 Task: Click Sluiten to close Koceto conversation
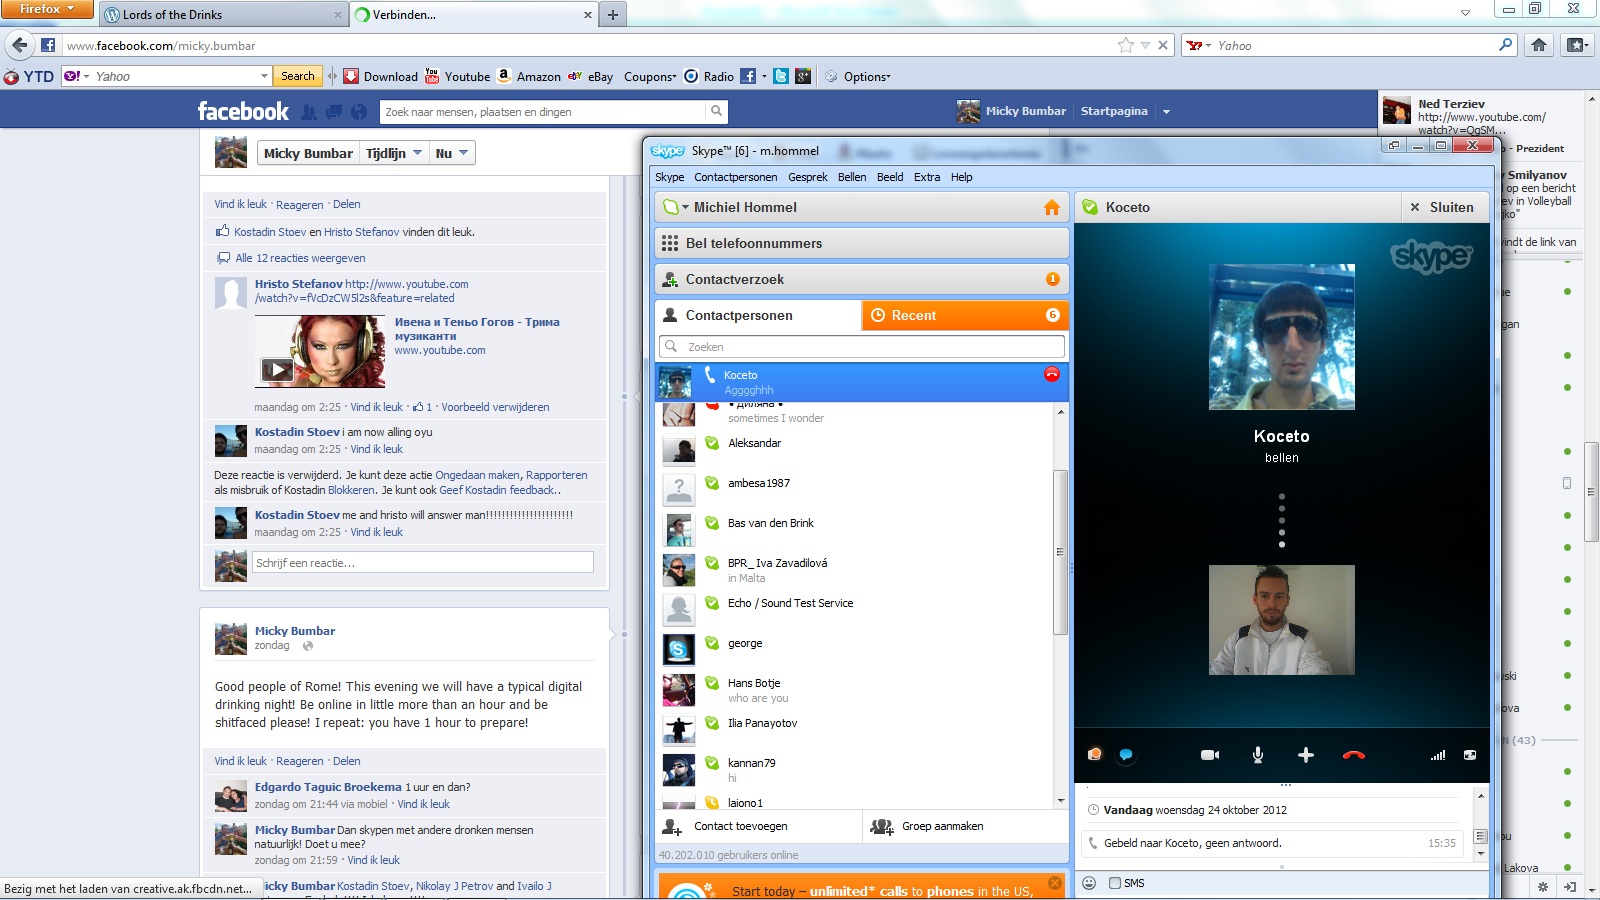pyautogui.click(x=1441, y=207)
